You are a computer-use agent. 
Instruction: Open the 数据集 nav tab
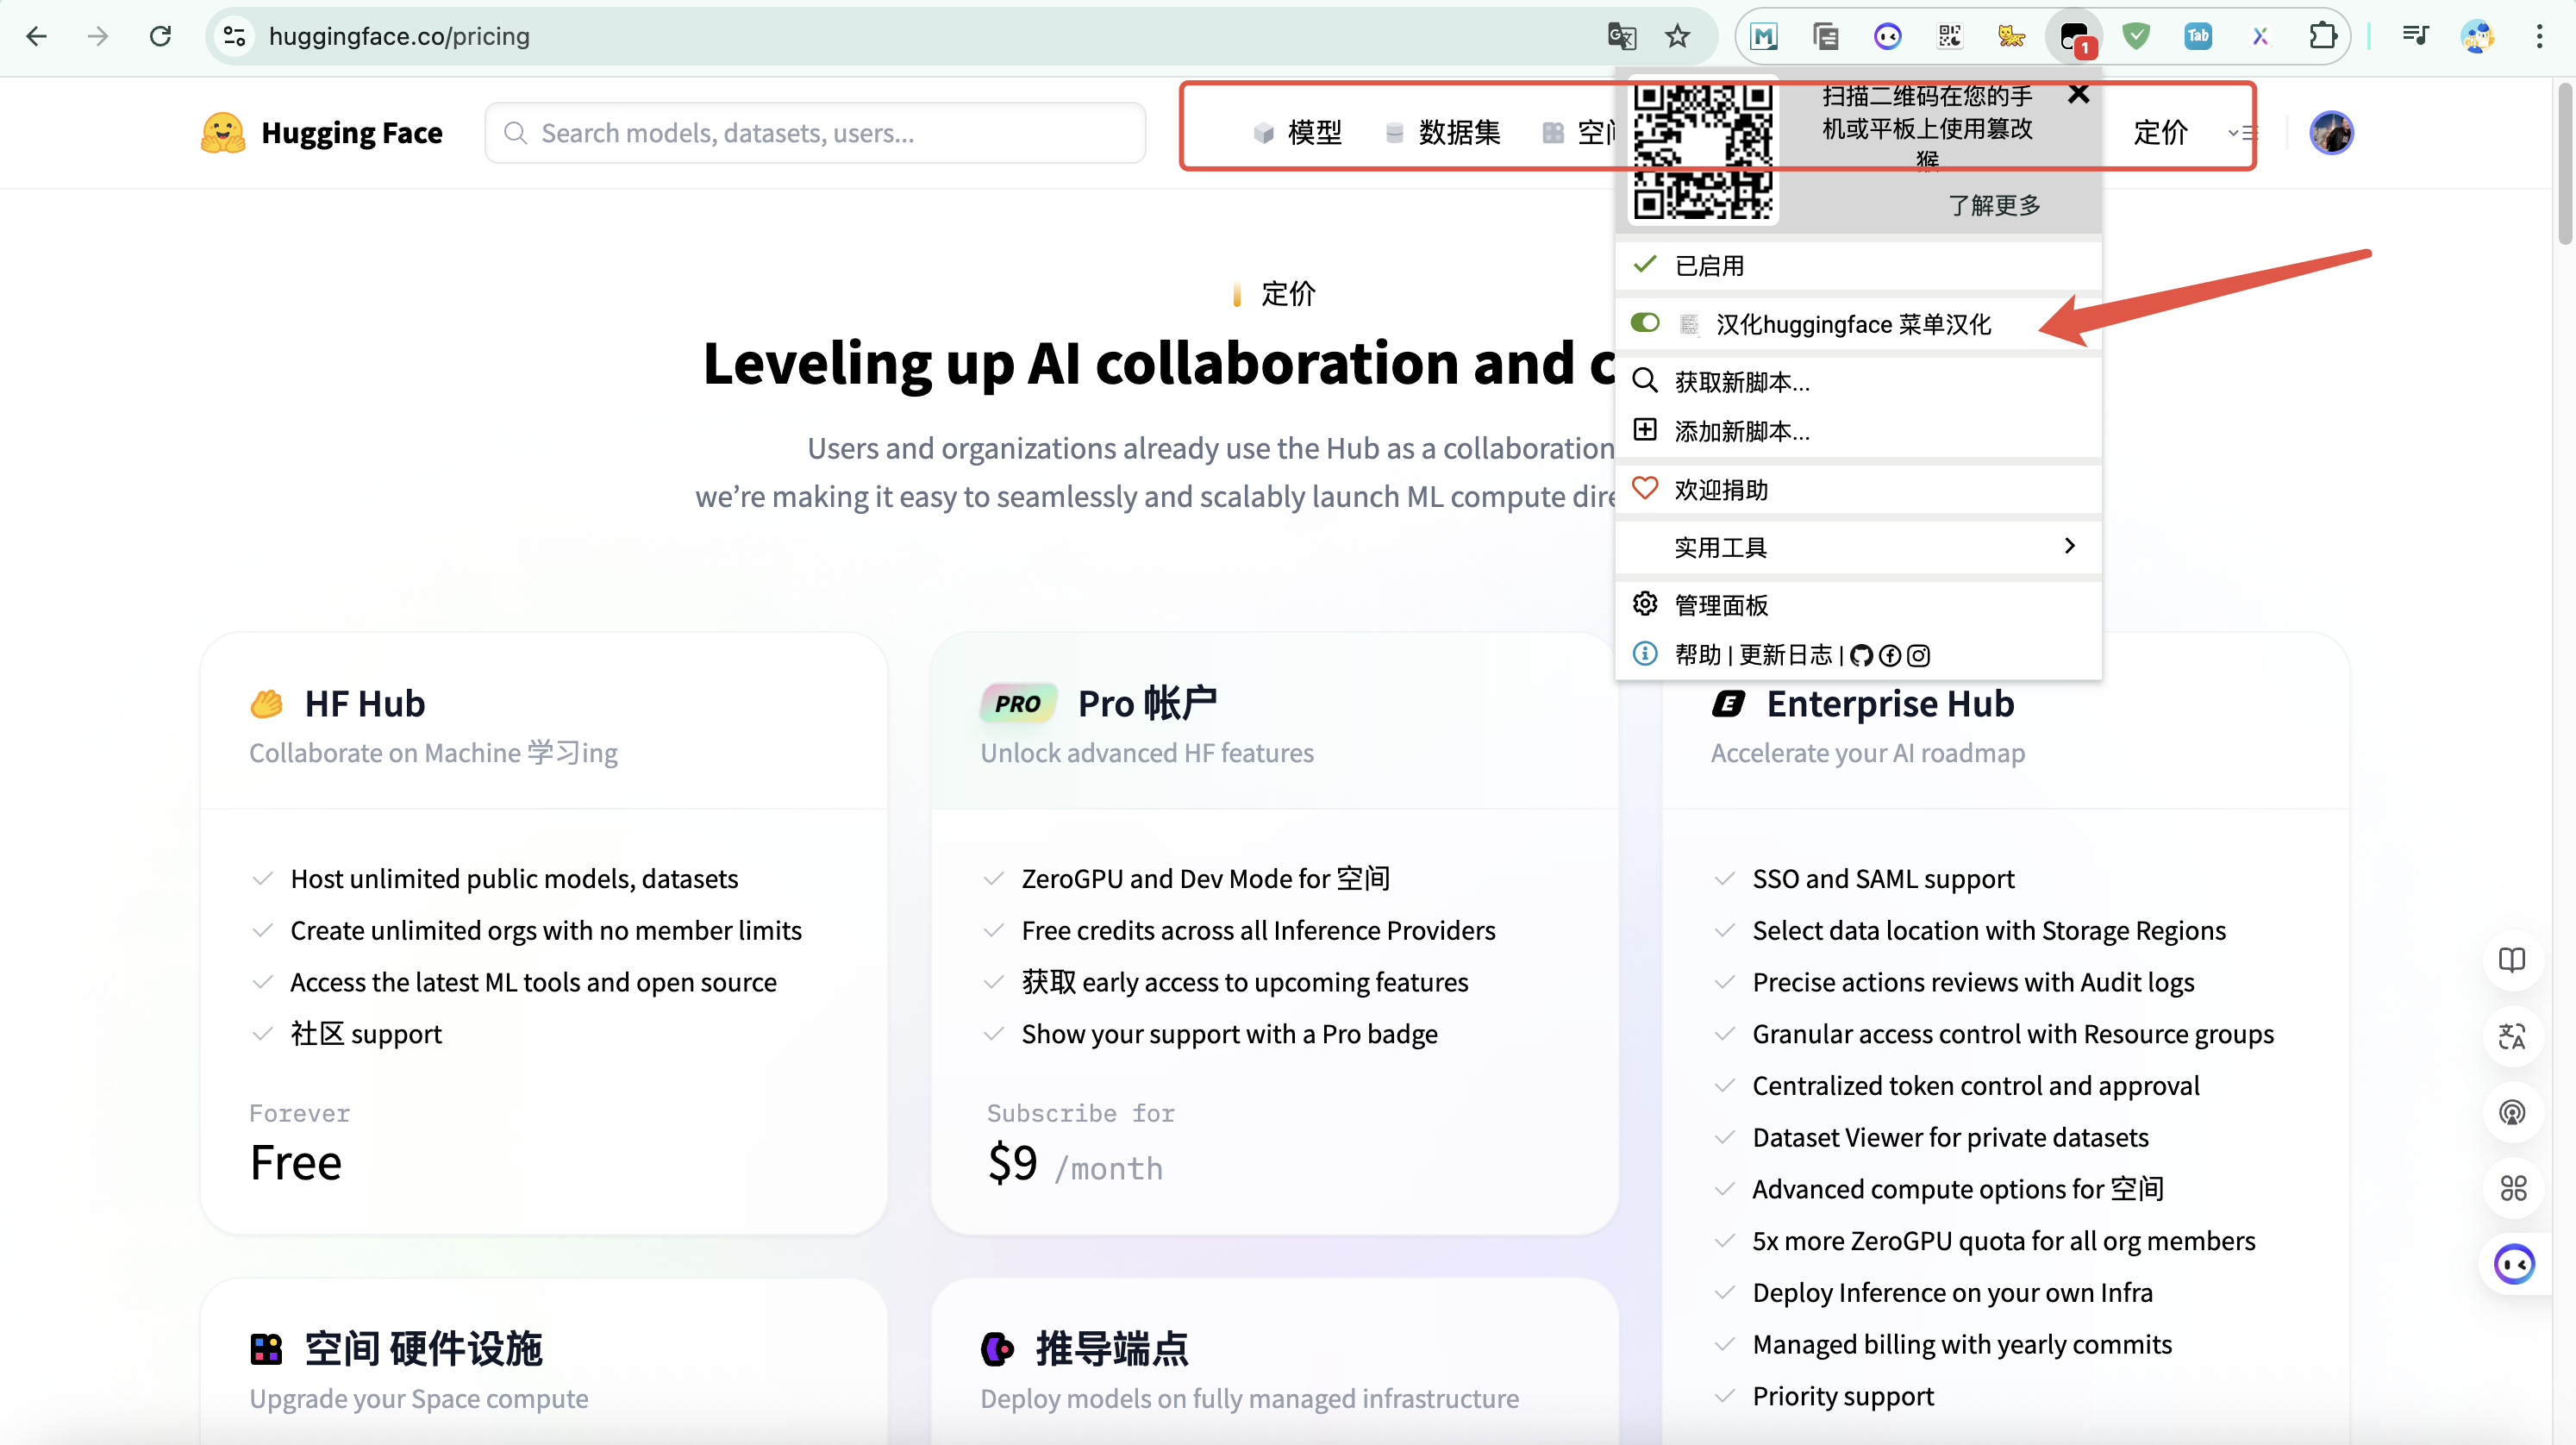coord(1442,132)
